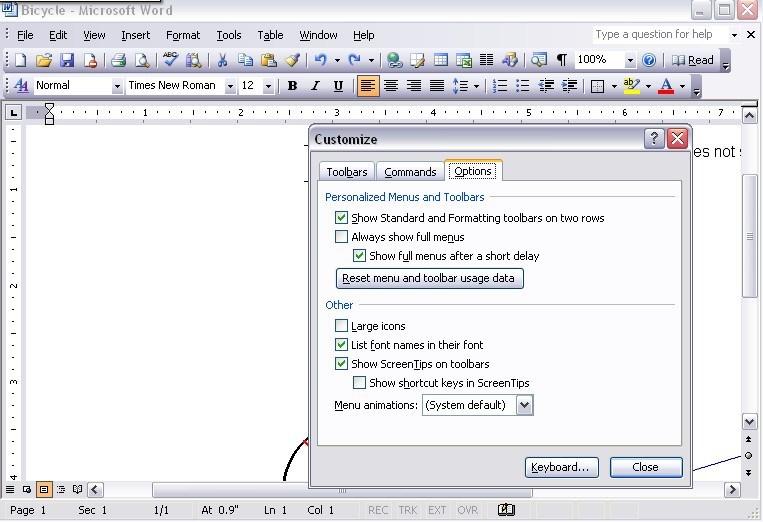Open the Type a question for help dropdown arrow
Screen dimensions: 763x522
pyautogui.click(x=734, y=35)
